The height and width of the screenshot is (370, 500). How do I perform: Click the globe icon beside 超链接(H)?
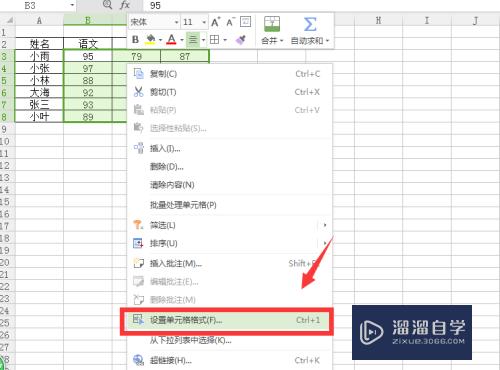pos(138,360)
